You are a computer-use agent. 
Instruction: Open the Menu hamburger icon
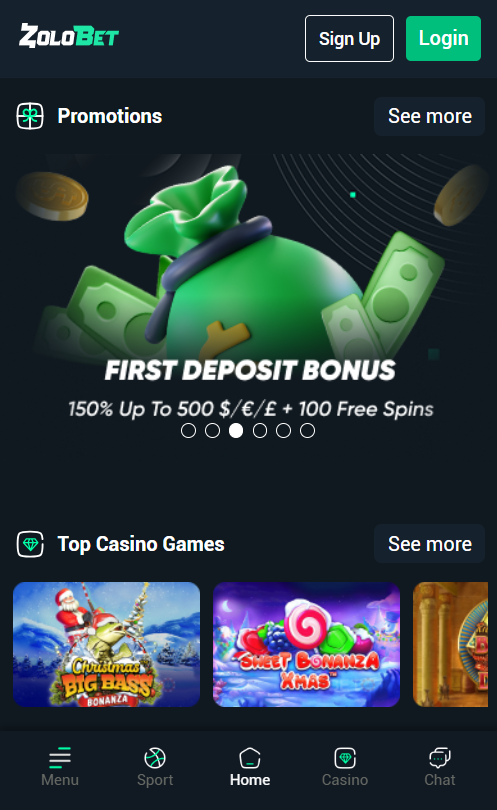pyautogui.click(x=60, y=757)
